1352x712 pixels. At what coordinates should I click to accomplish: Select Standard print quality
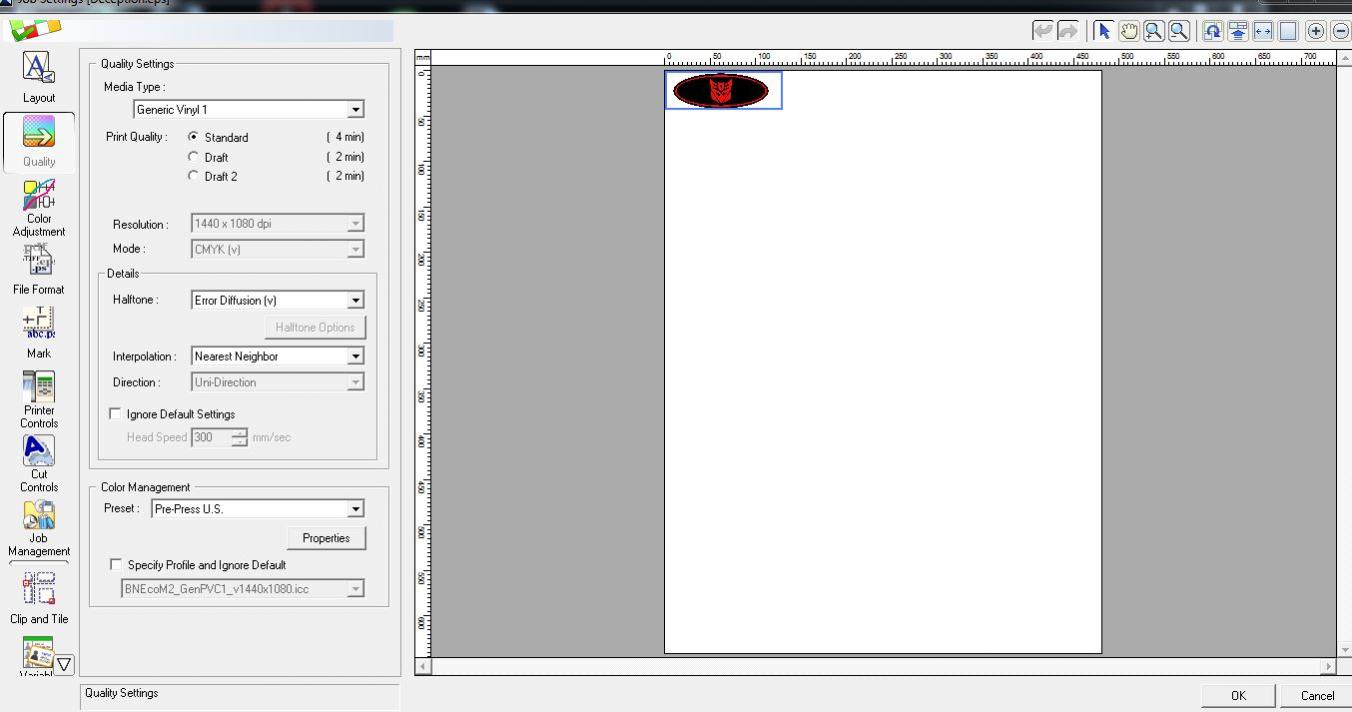(x=194, y=137)
